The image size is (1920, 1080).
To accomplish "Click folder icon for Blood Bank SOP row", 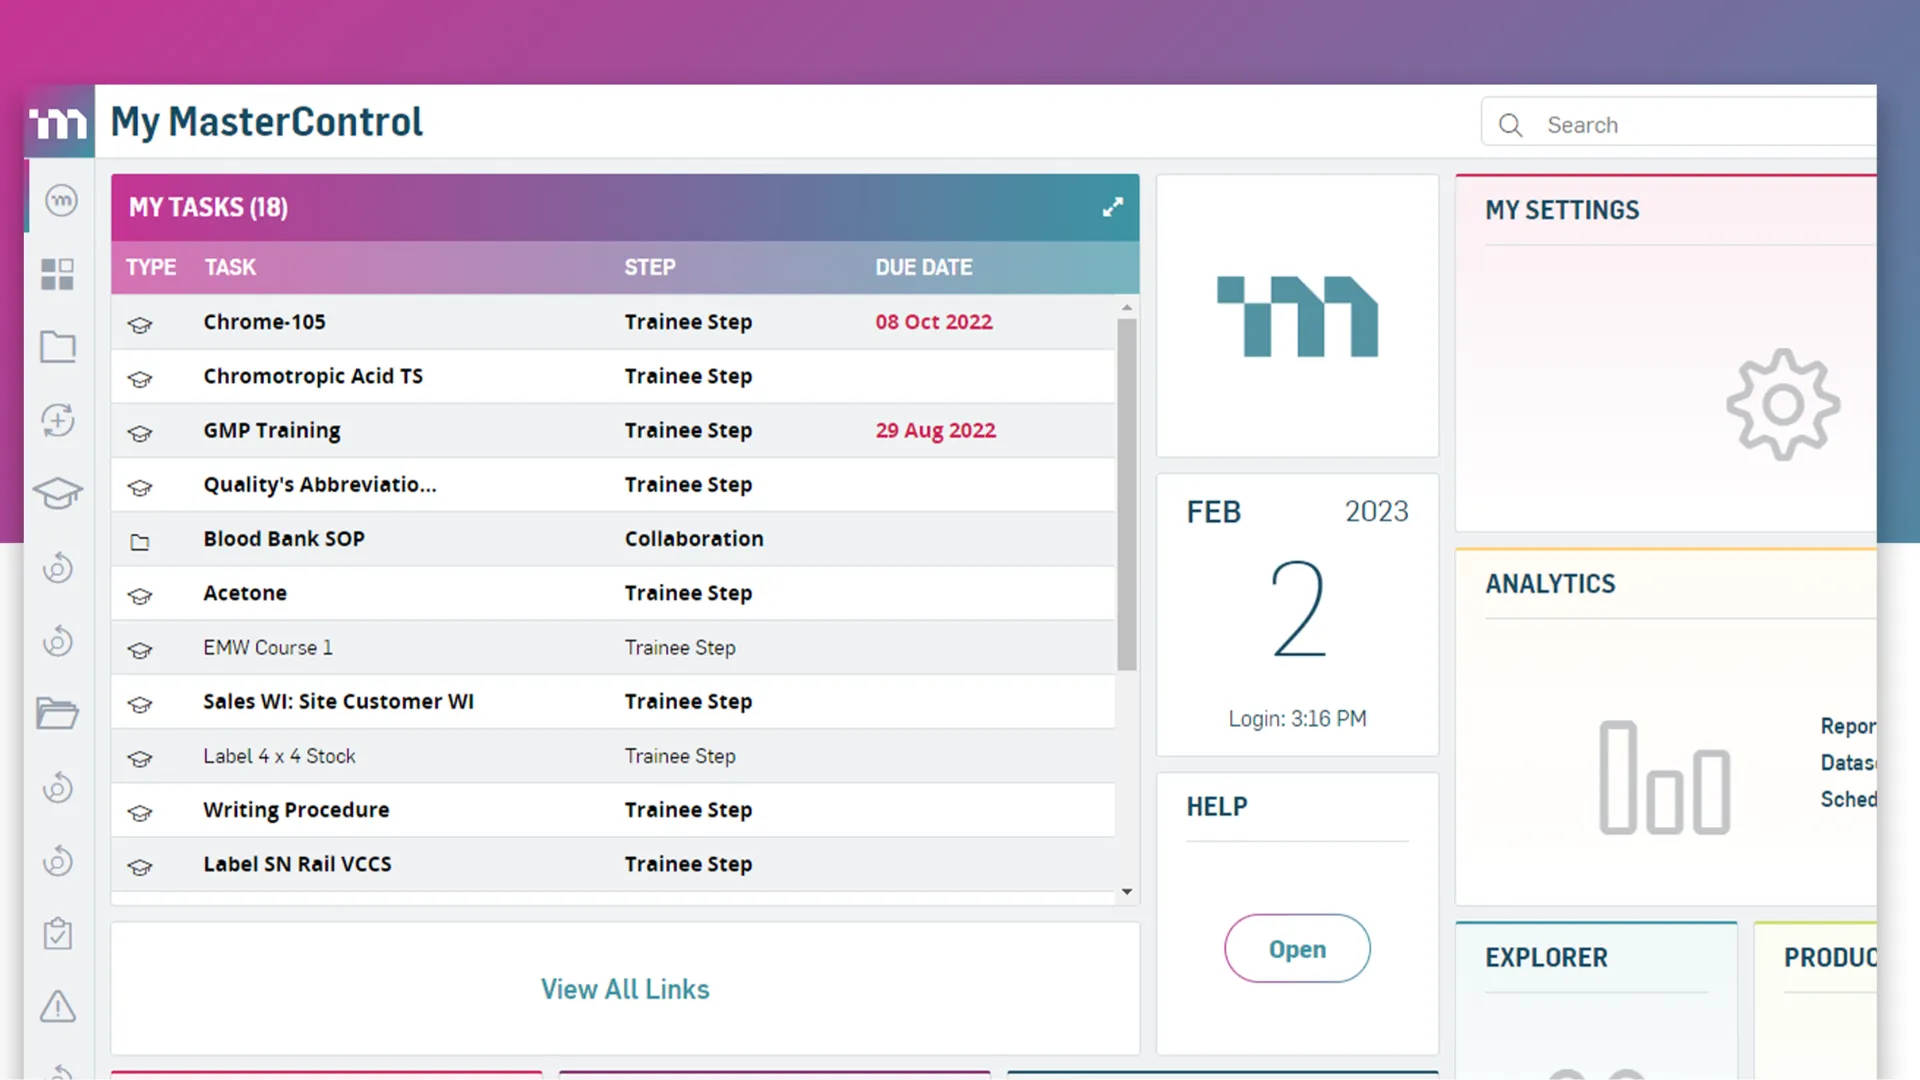I will 140,541.
